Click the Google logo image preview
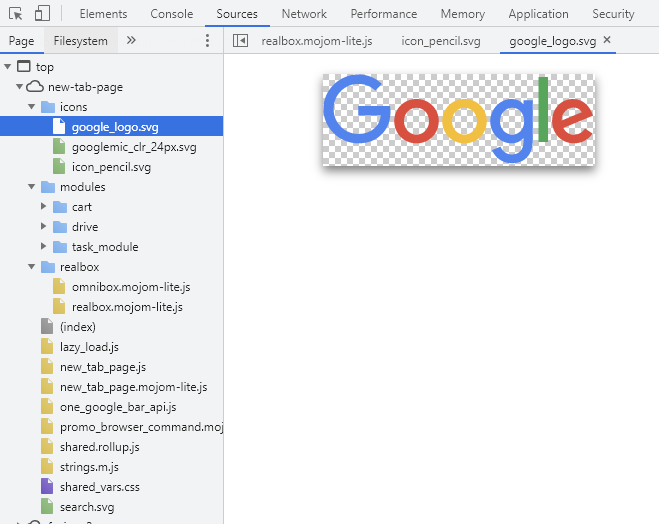Image resolution: width=659 pixels, height=524 pixels. (x=459, y=120)
